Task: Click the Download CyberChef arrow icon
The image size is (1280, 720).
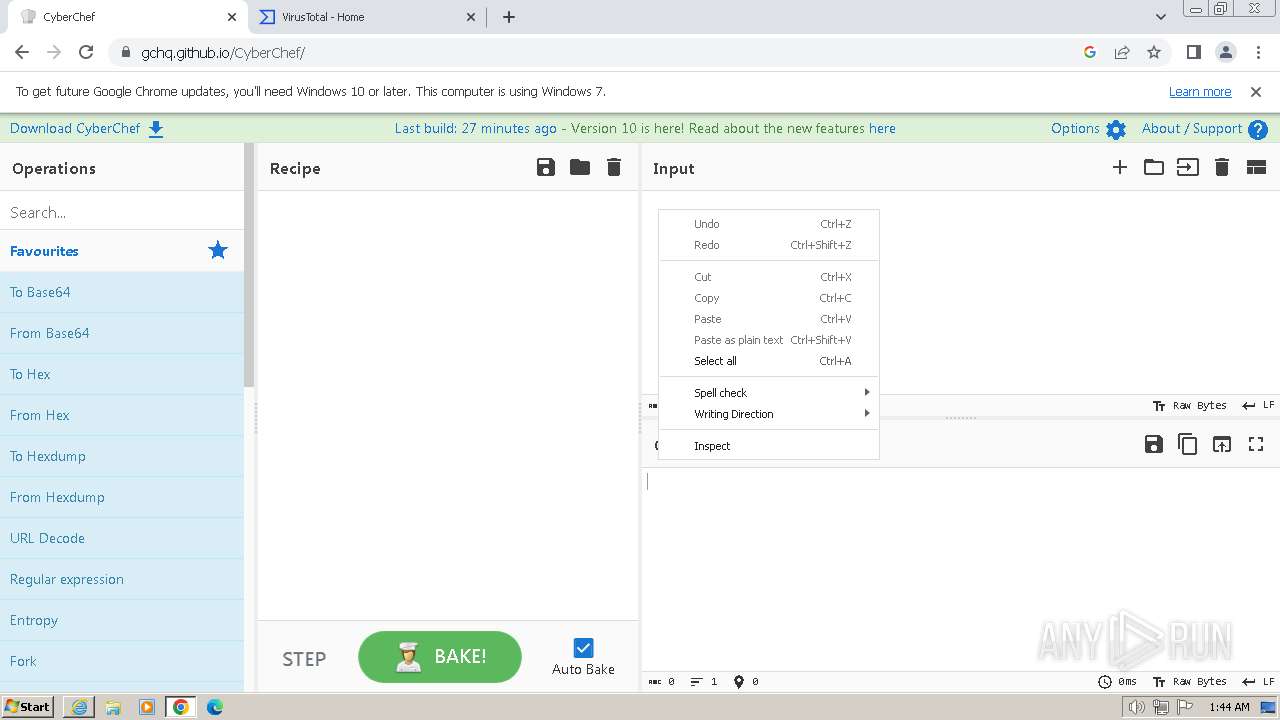Action: coord(156,129)
